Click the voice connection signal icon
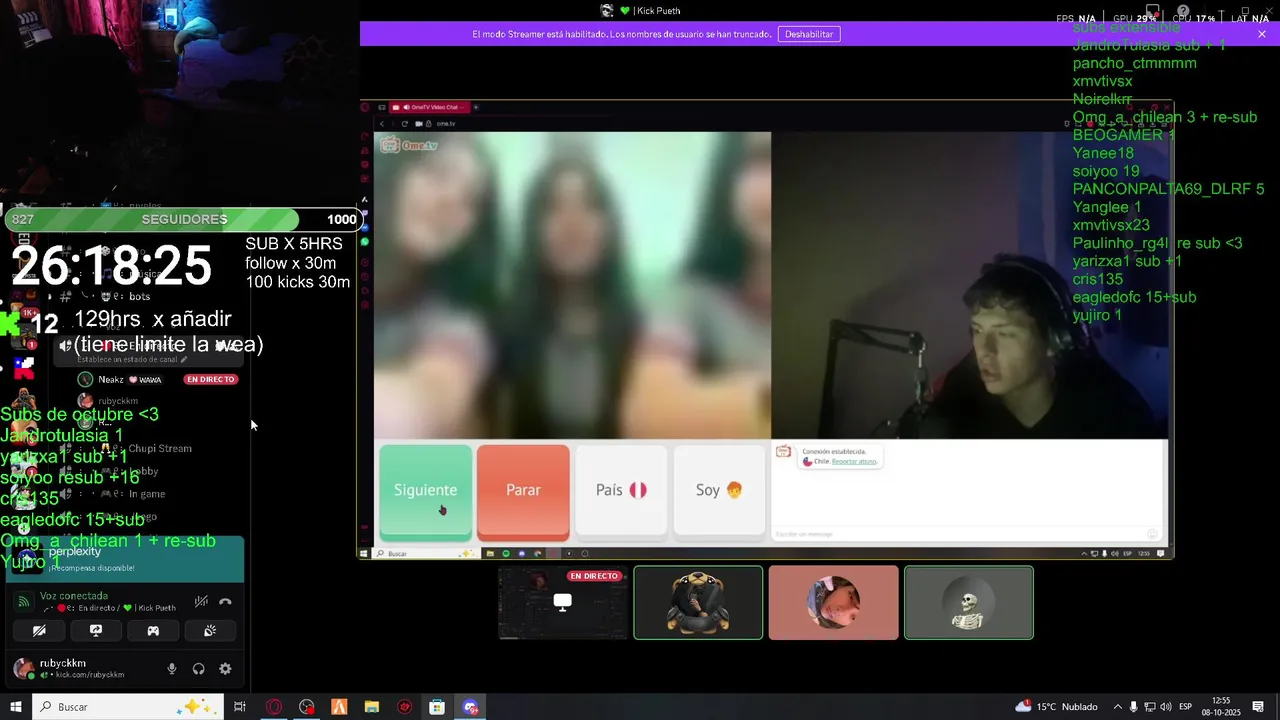 (24, 601)
